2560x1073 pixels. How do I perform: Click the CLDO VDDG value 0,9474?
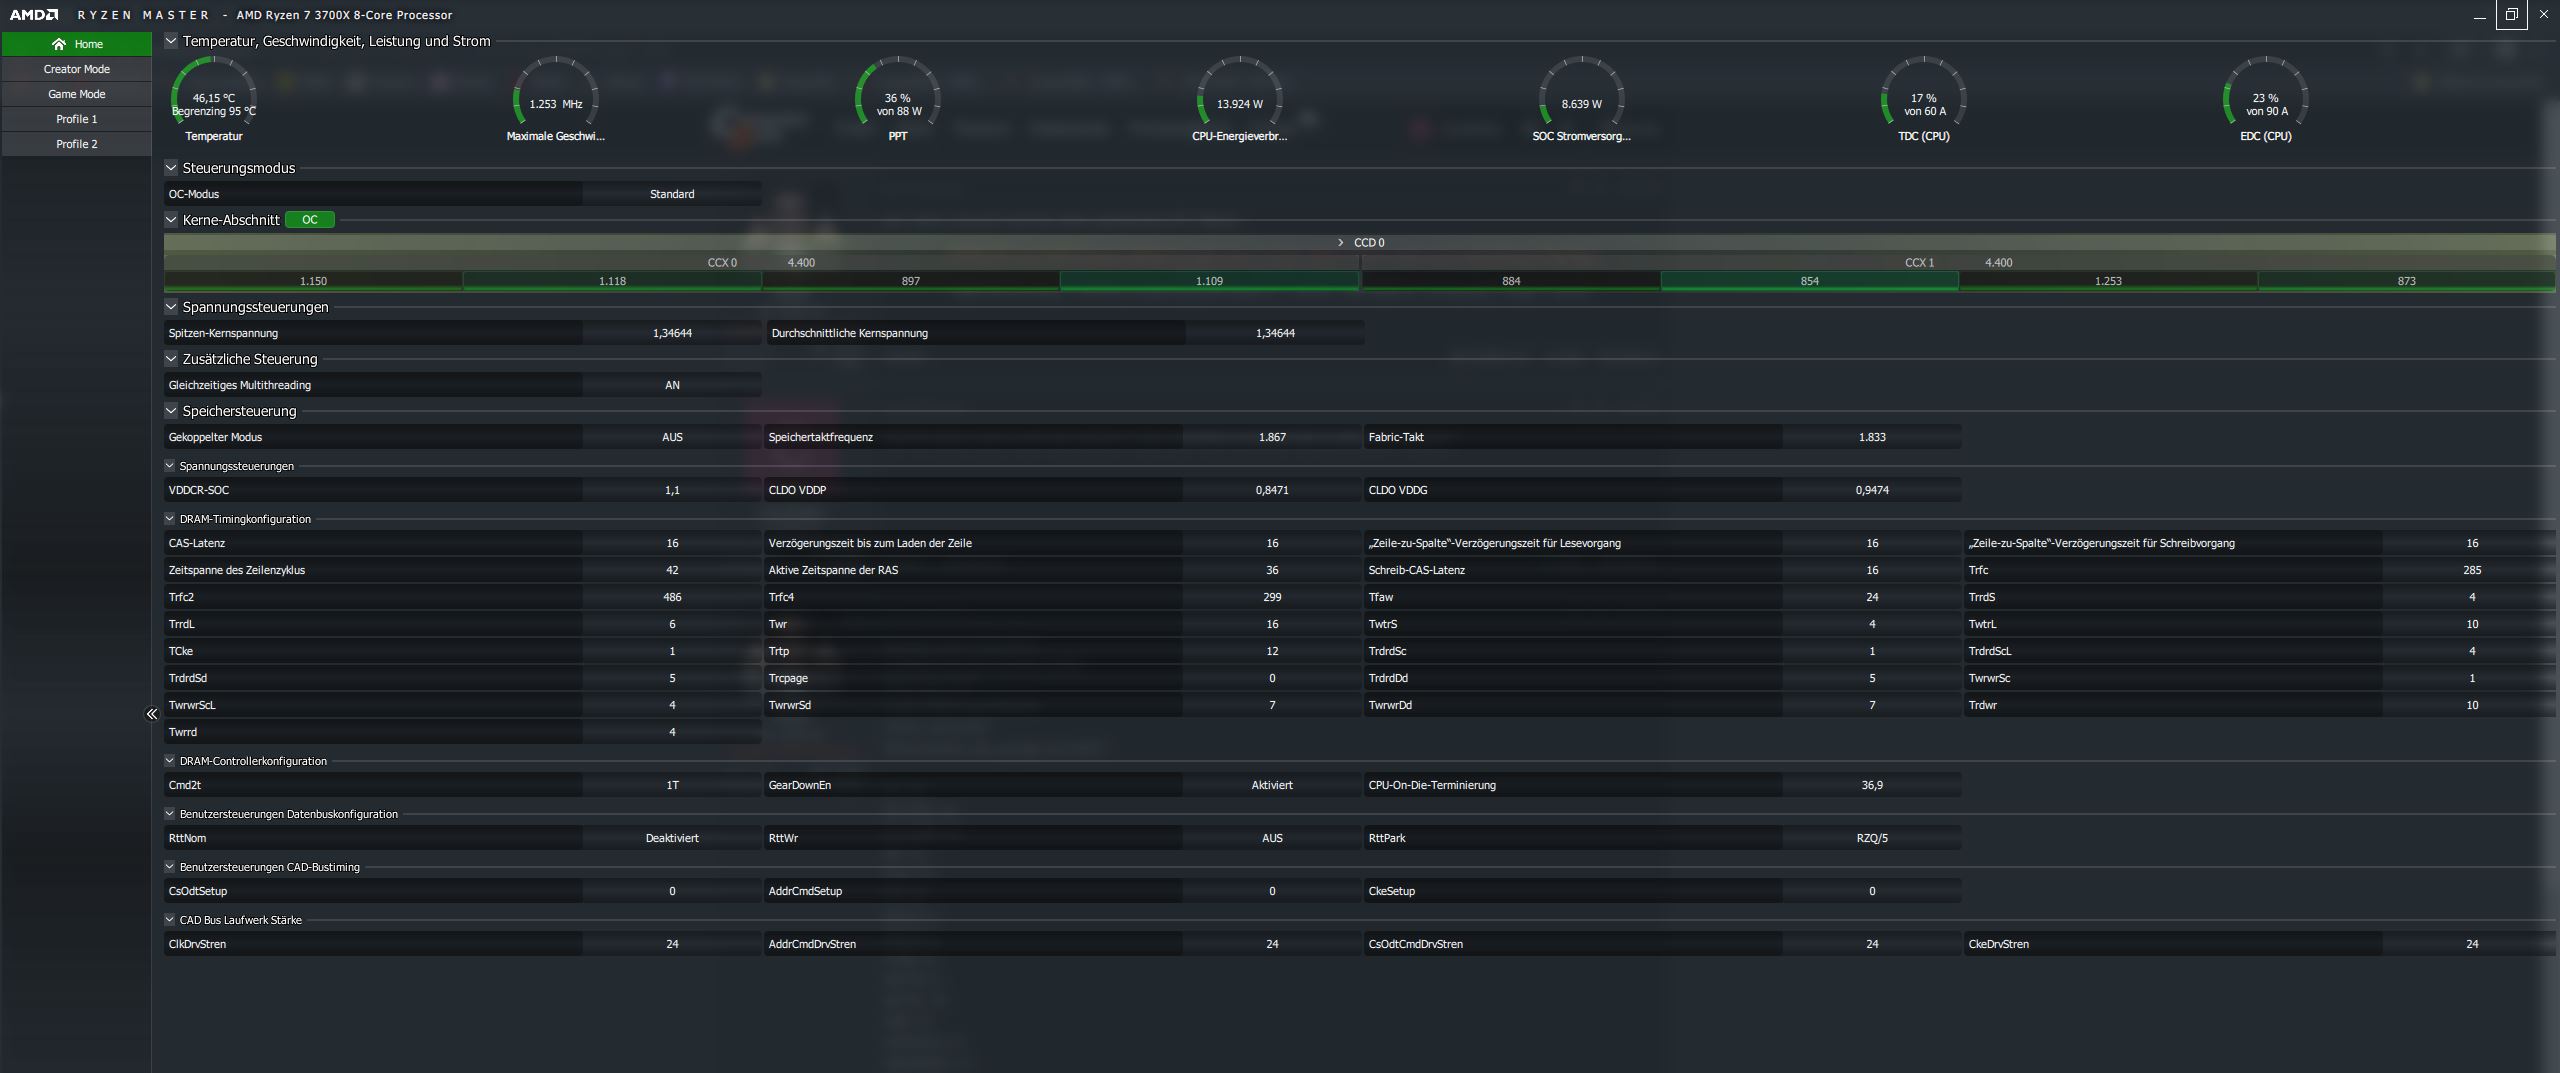pyautogui.click(x=1872, y=490)
